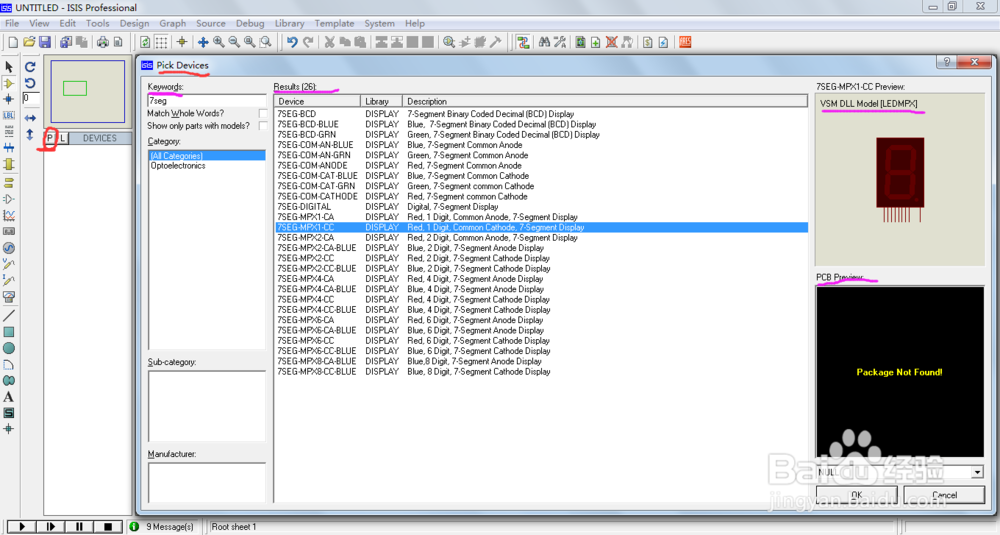Viewport: 1000px width, 535px height.
Task: Open the View menu
Action: coord(39,24)
